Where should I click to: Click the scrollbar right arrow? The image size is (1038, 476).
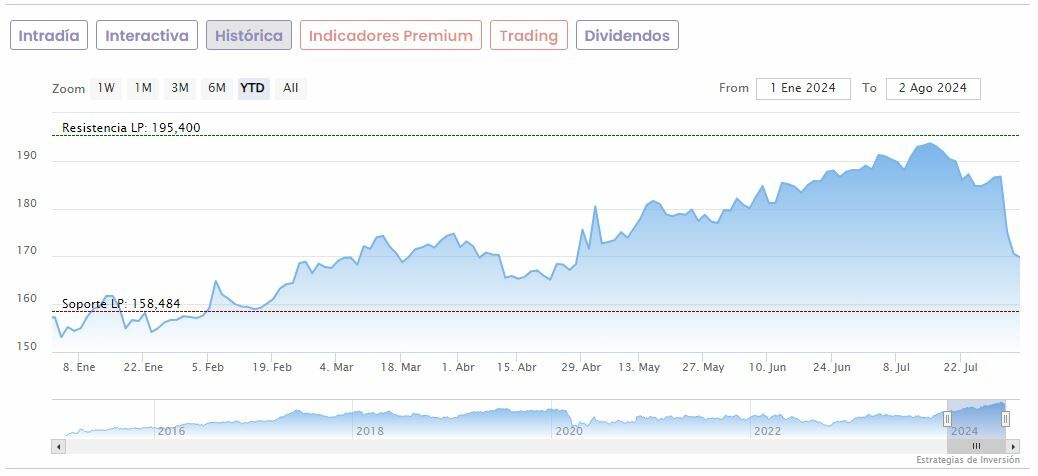point(1013,446)
